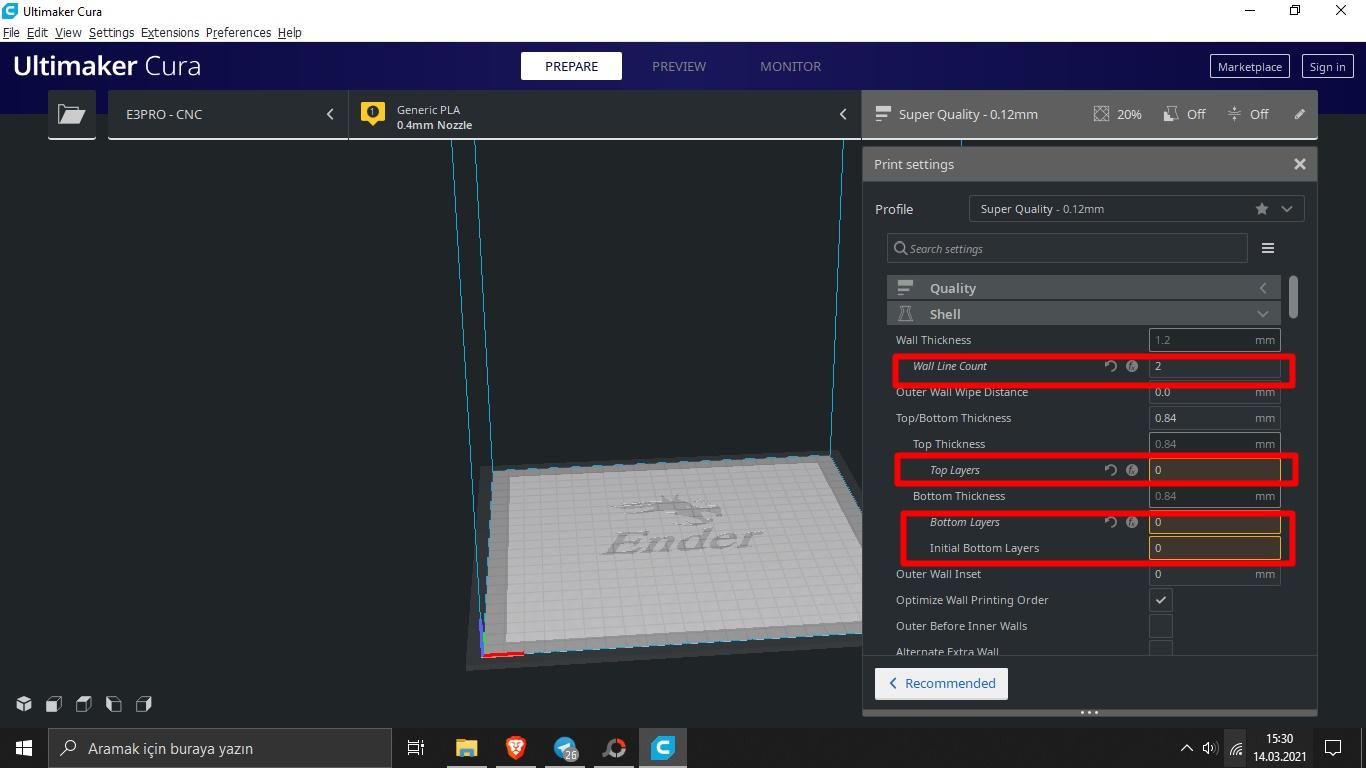Click Cura icon in taskbar
The image size is (1366, 768).
[x=663, y=748]
